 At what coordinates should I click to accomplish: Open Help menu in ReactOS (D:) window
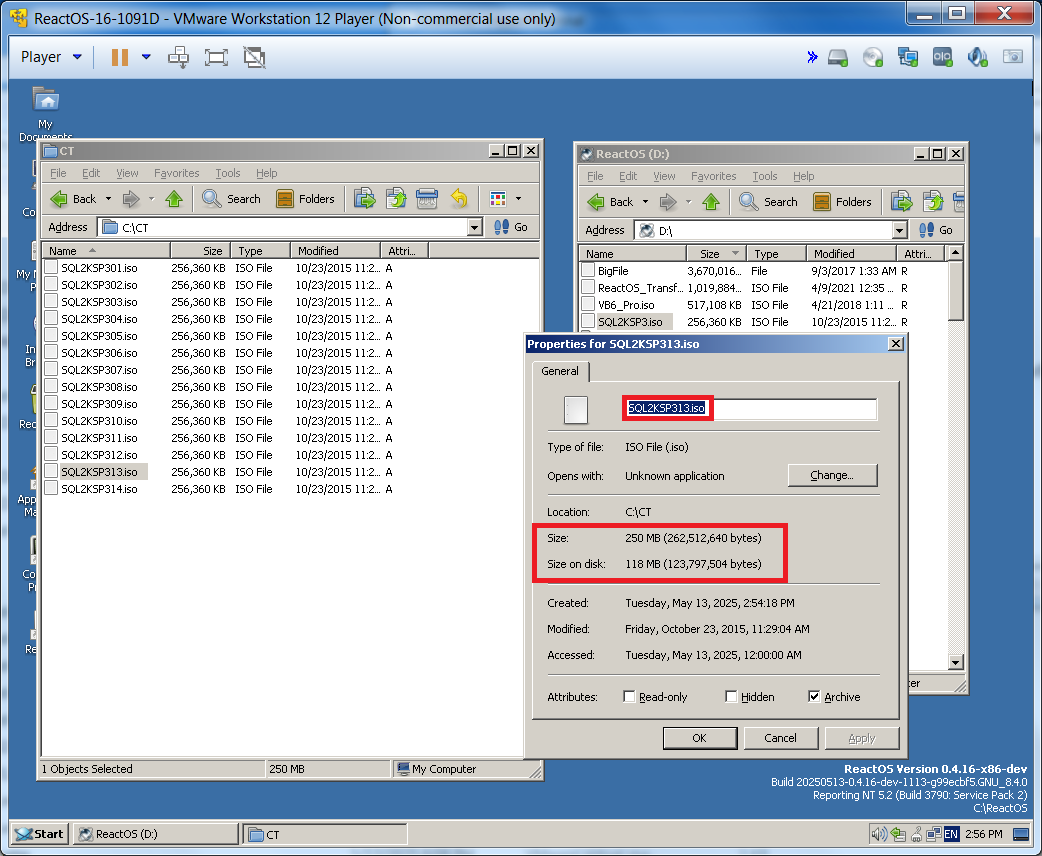tap(803, 176)
